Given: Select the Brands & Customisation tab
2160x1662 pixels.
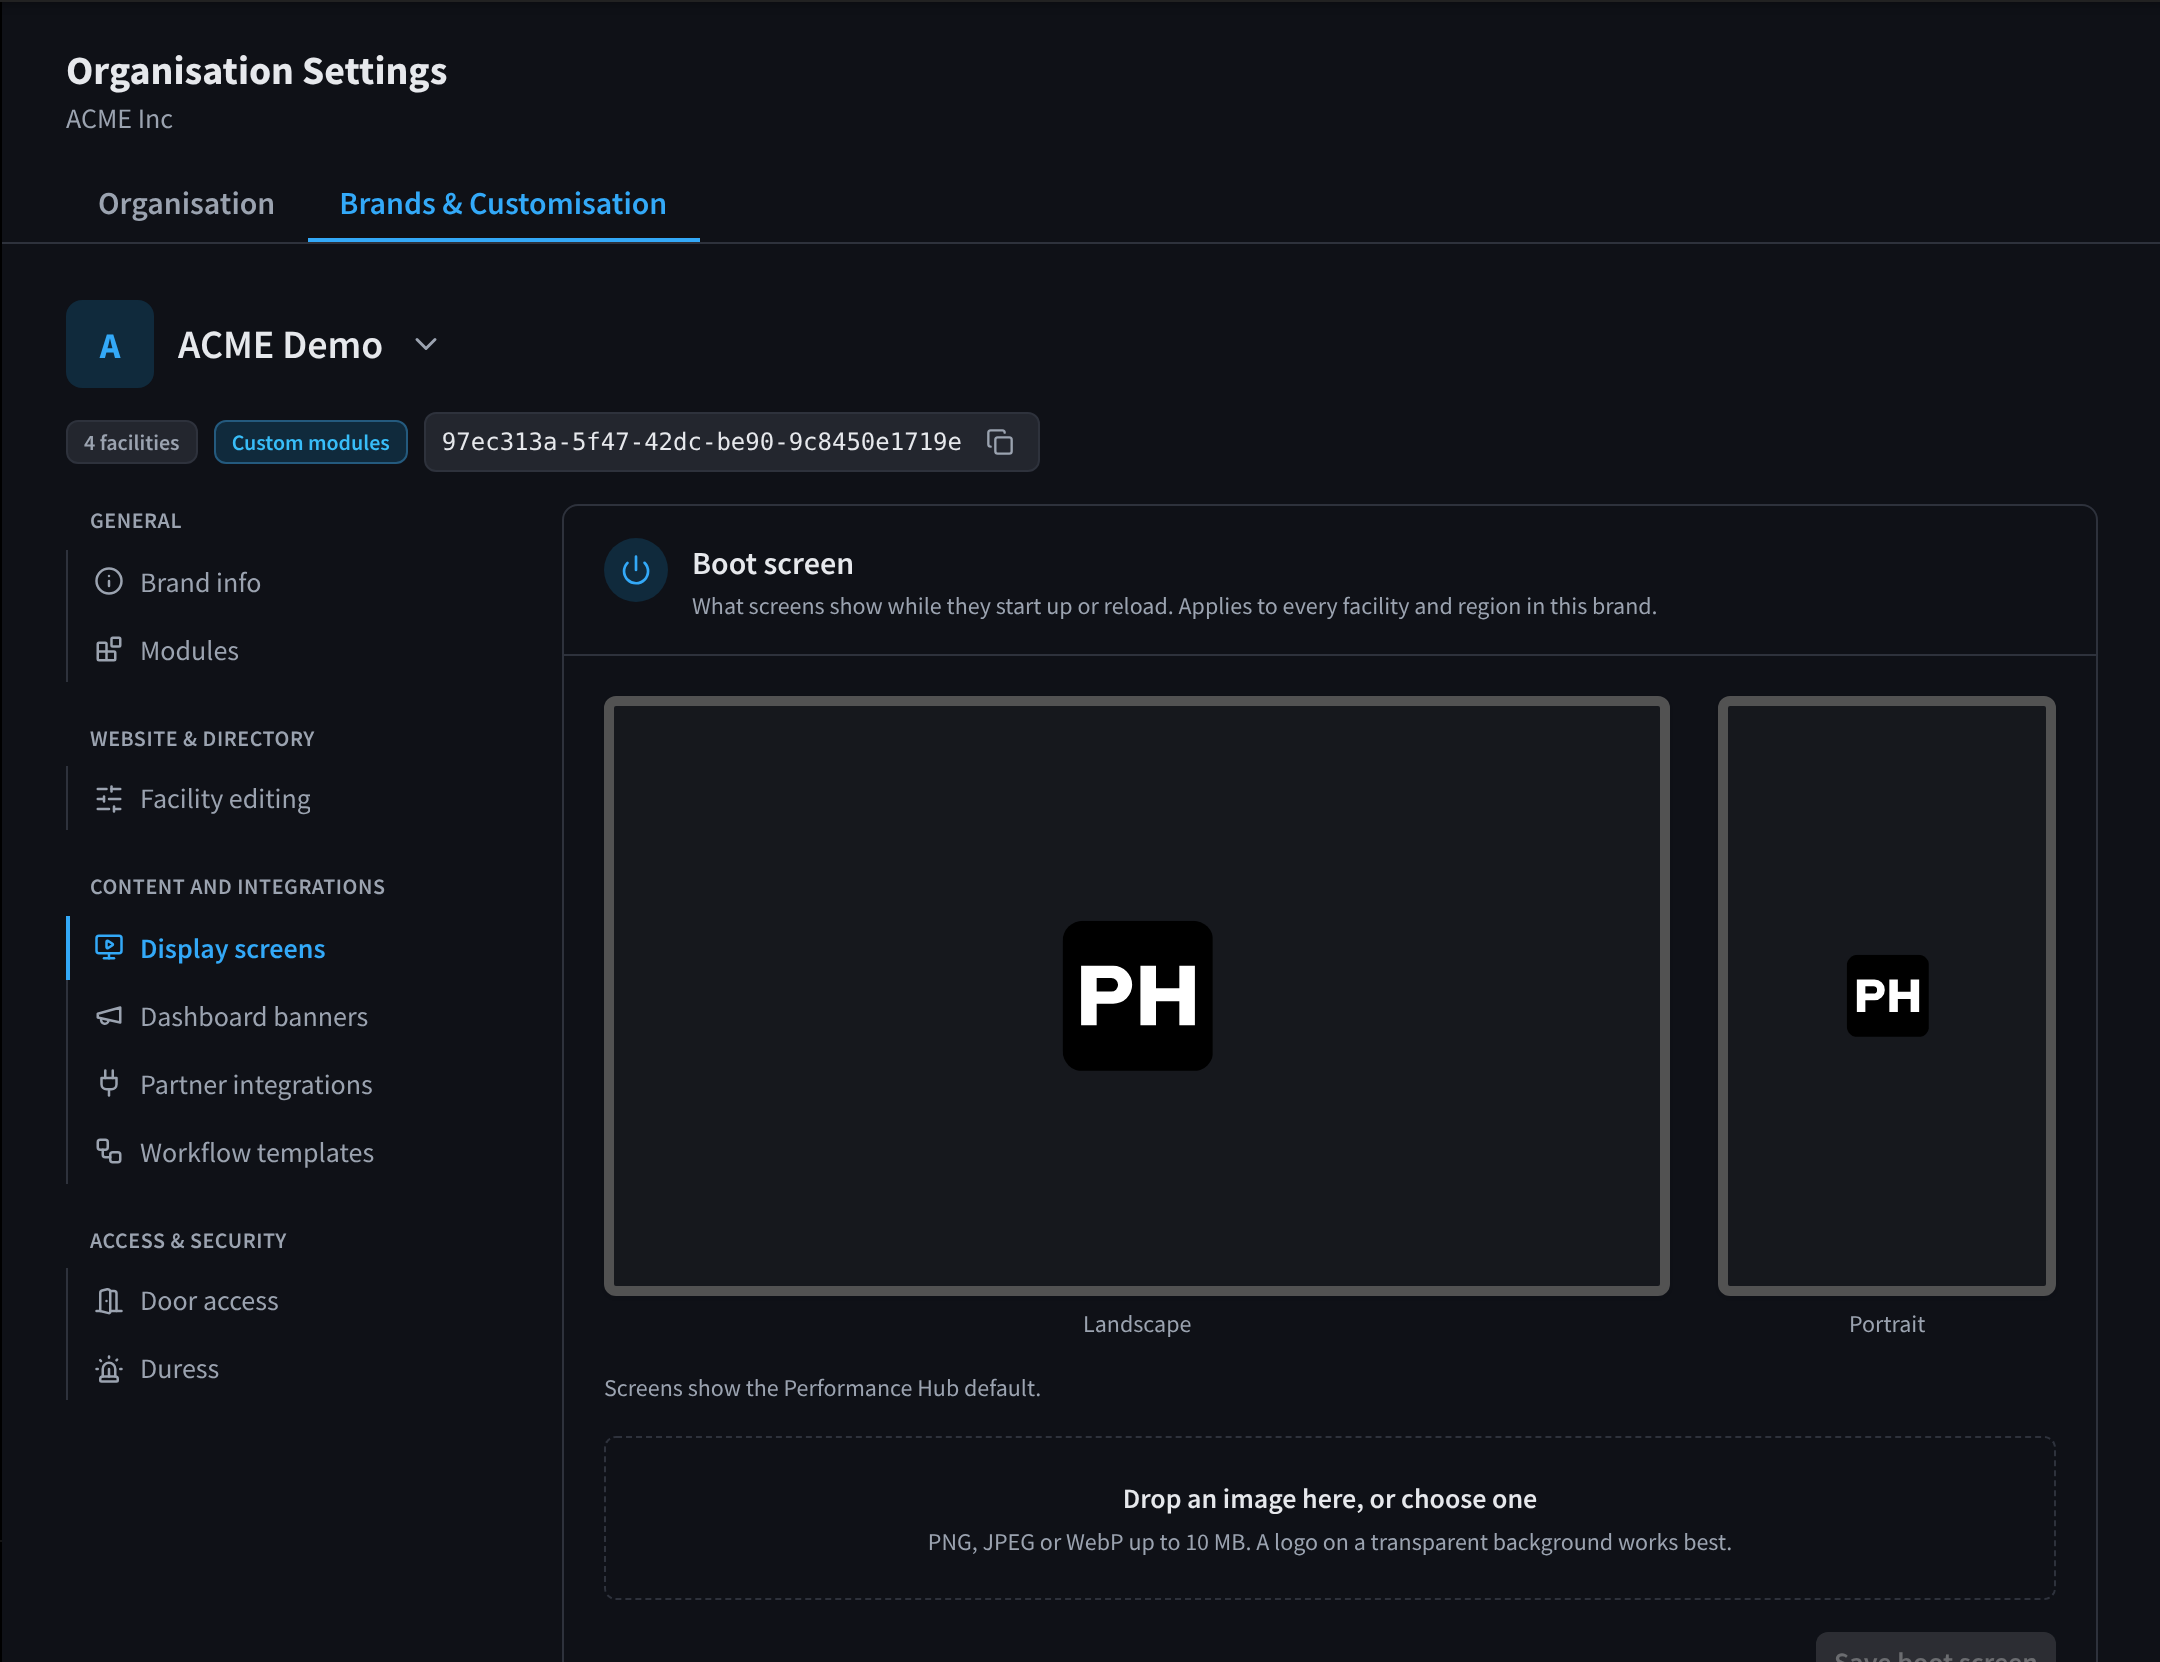Looking at the screenshot, I should coord(503,204).
